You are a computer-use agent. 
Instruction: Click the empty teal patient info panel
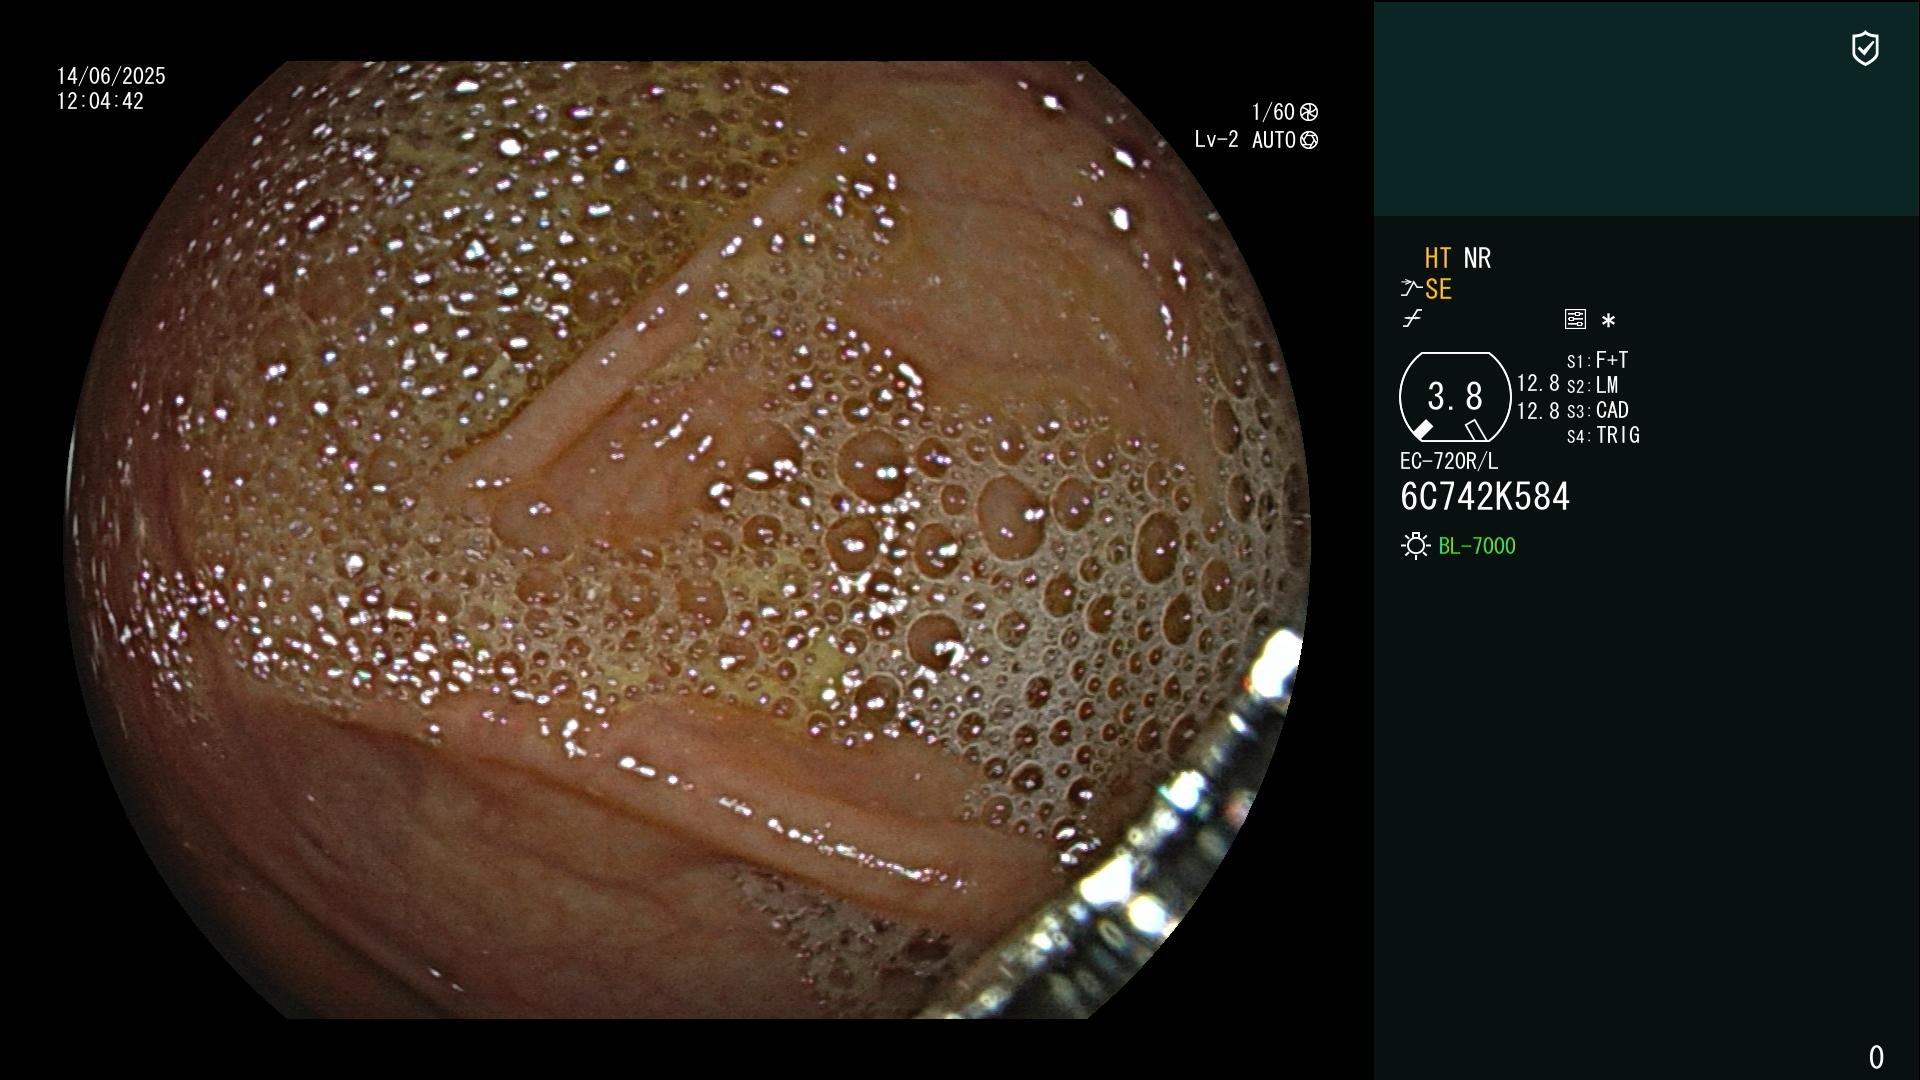[1646, 108]
